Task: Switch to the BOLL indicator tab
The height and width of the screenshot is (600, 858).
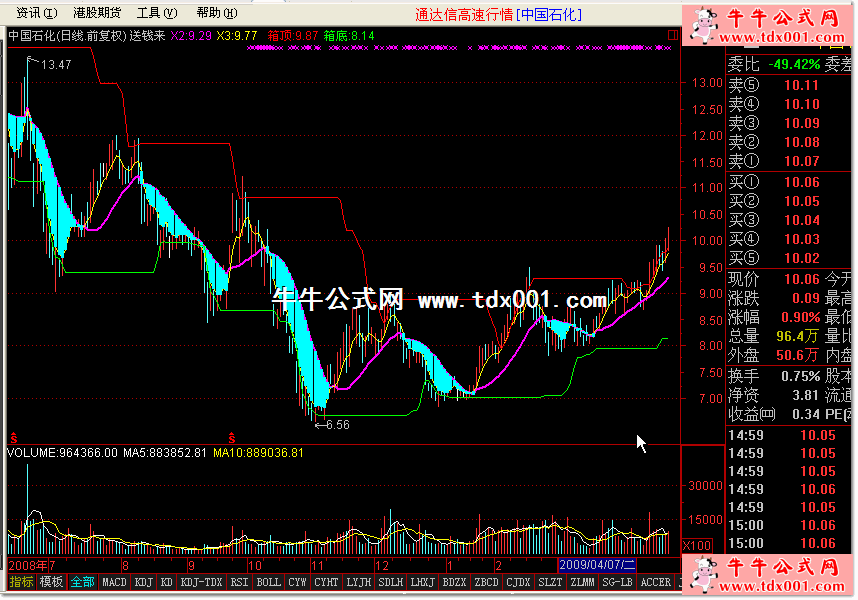Action: (x=268, y=582)
